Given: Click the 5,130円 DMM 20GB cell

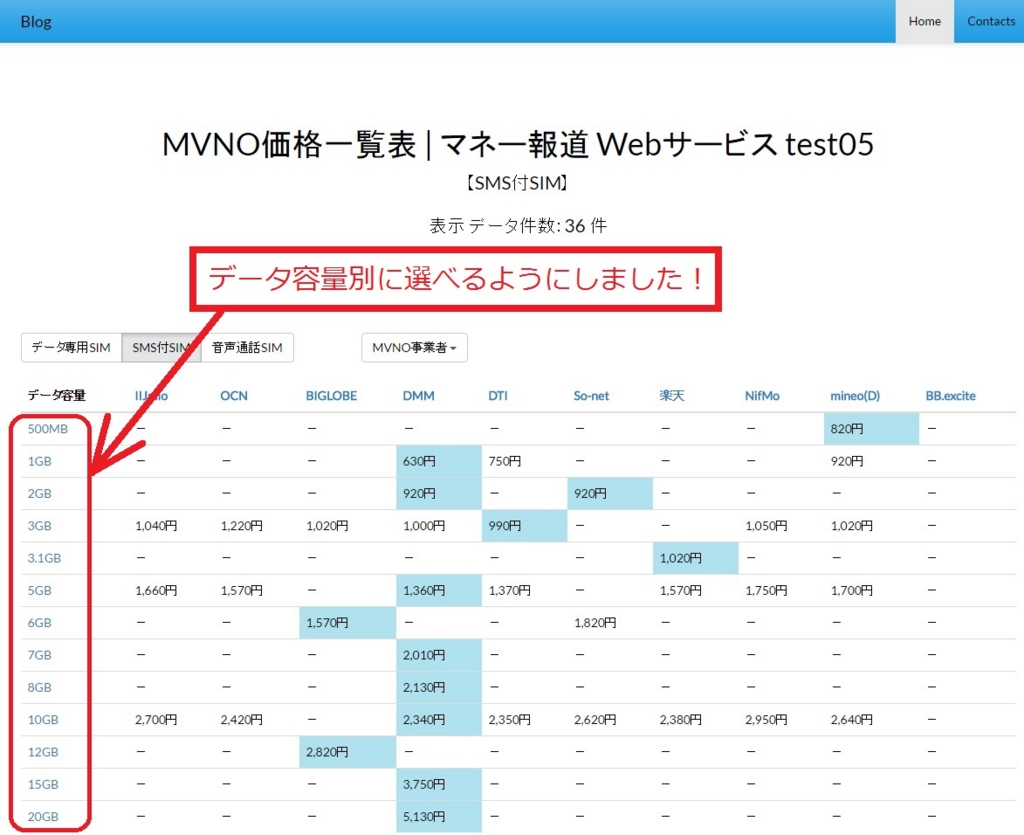Looking at the screenshot, I should (439, 817).
